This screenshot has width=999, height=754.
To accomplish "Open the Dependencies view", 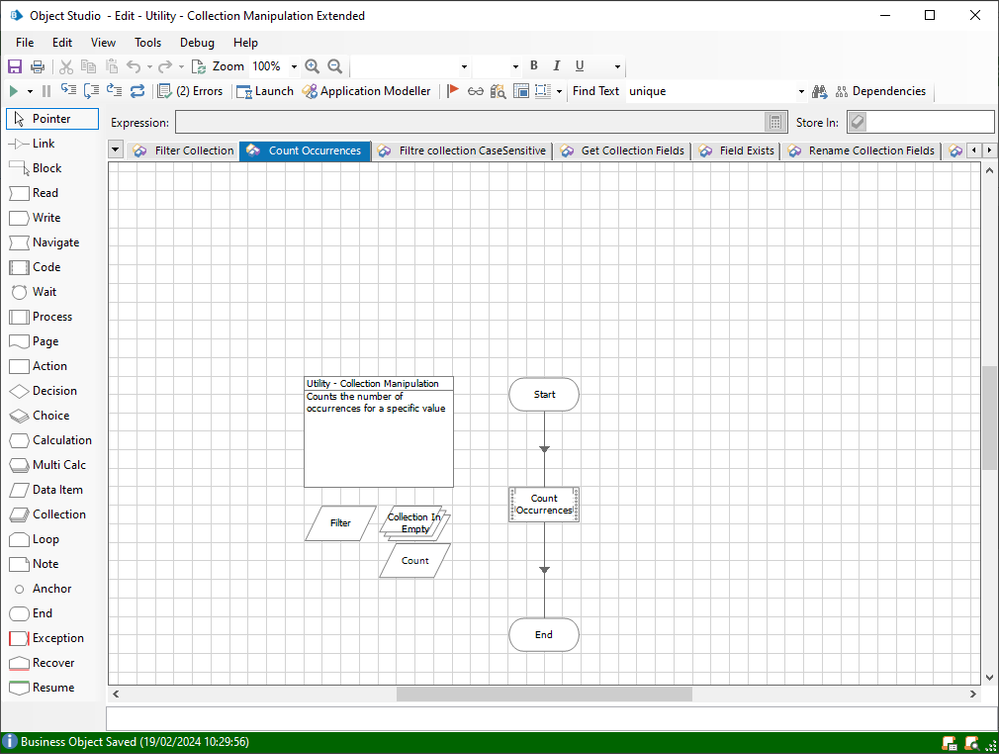I will pyautogui.click(x=880, y=92).
